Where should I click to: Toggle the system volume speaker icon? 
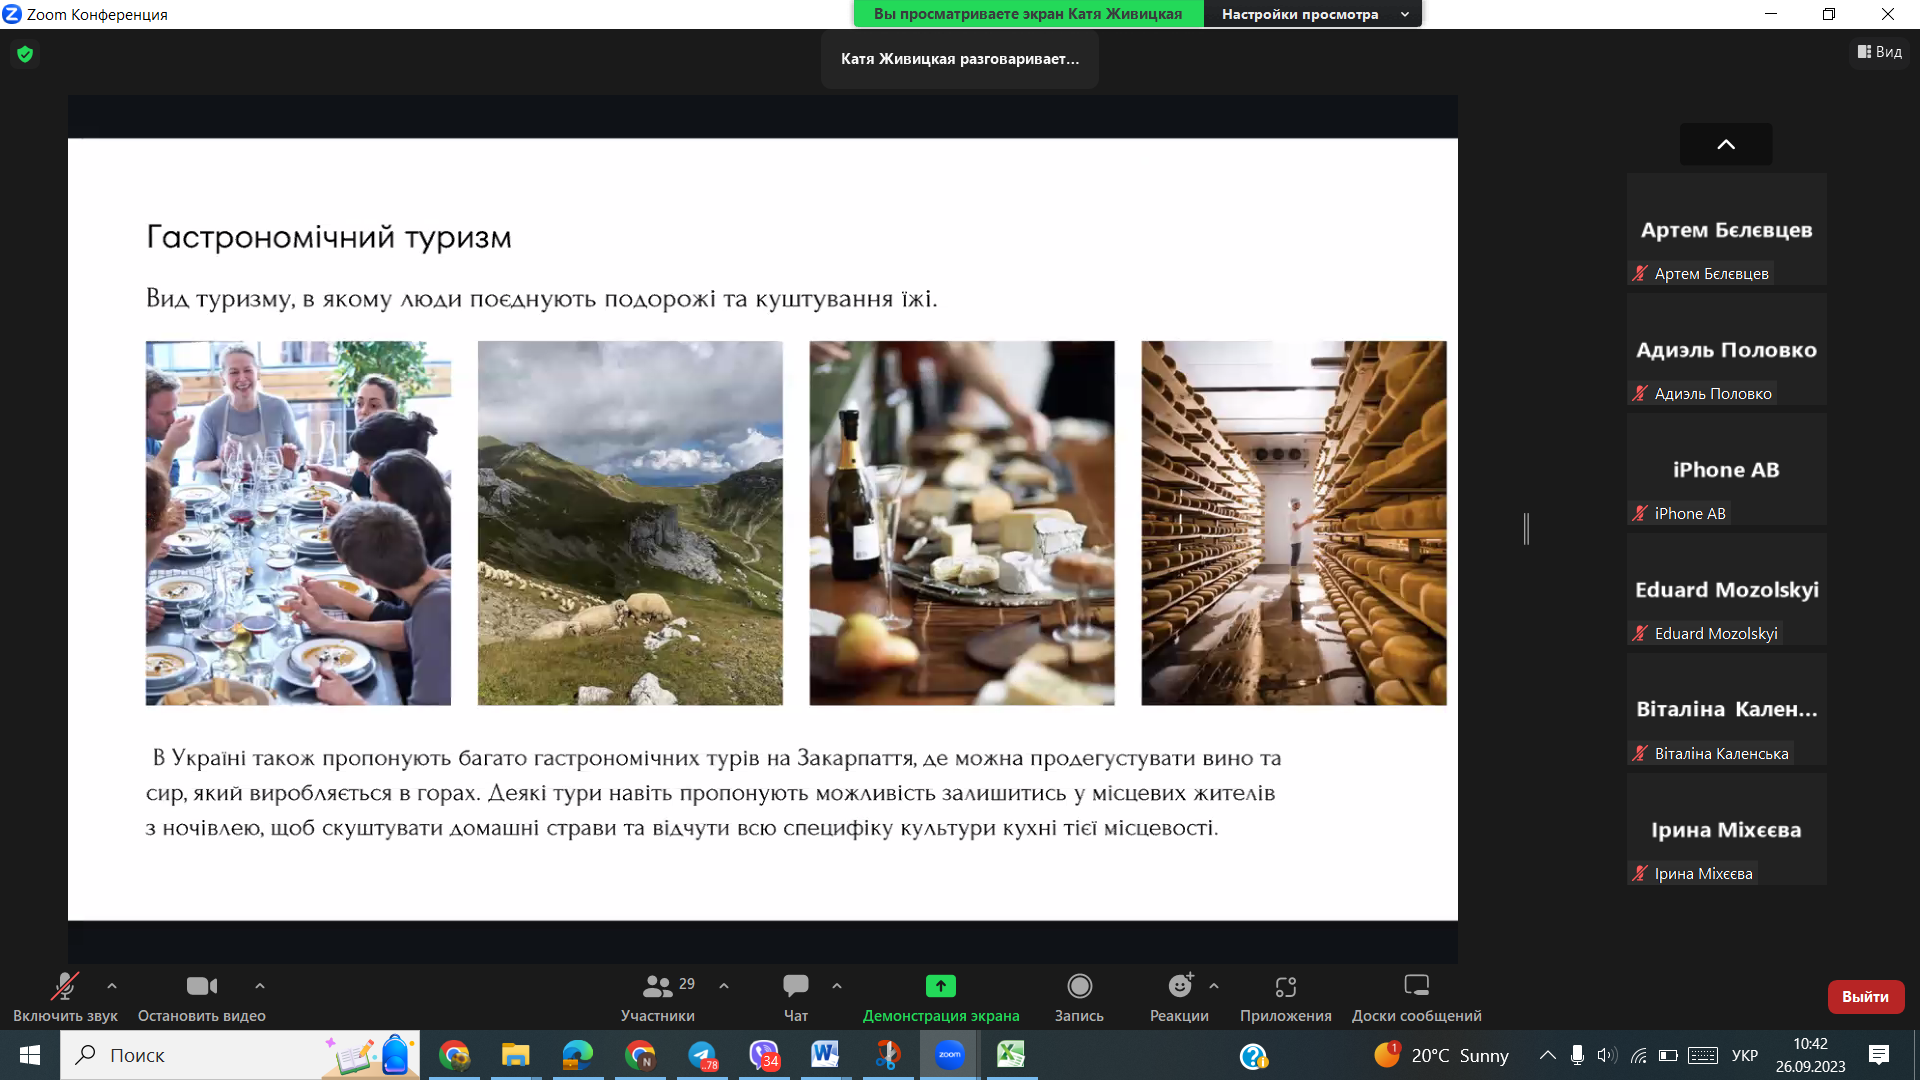(x=1606, y=1056)
